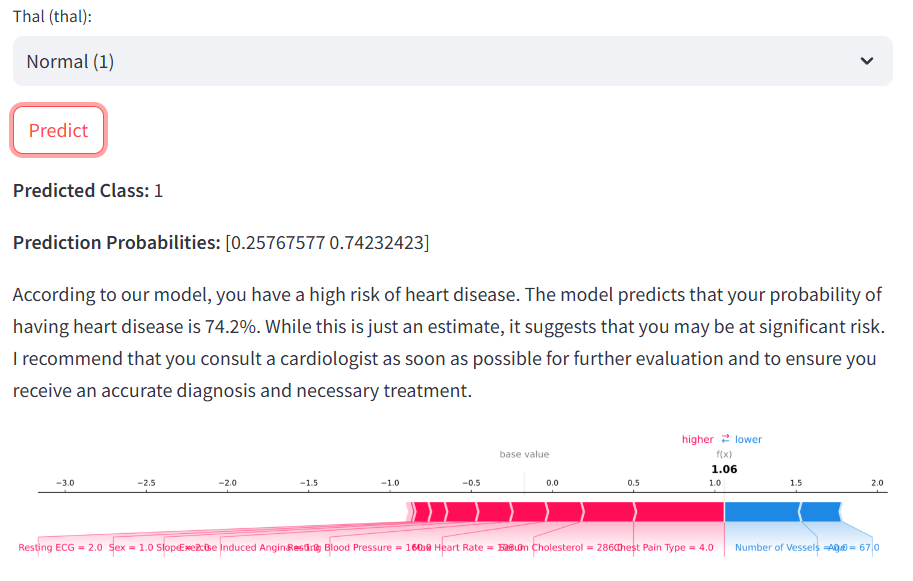Click the 'base value' label on plot
Screen dimensions: 913x581
coord(524,454)
